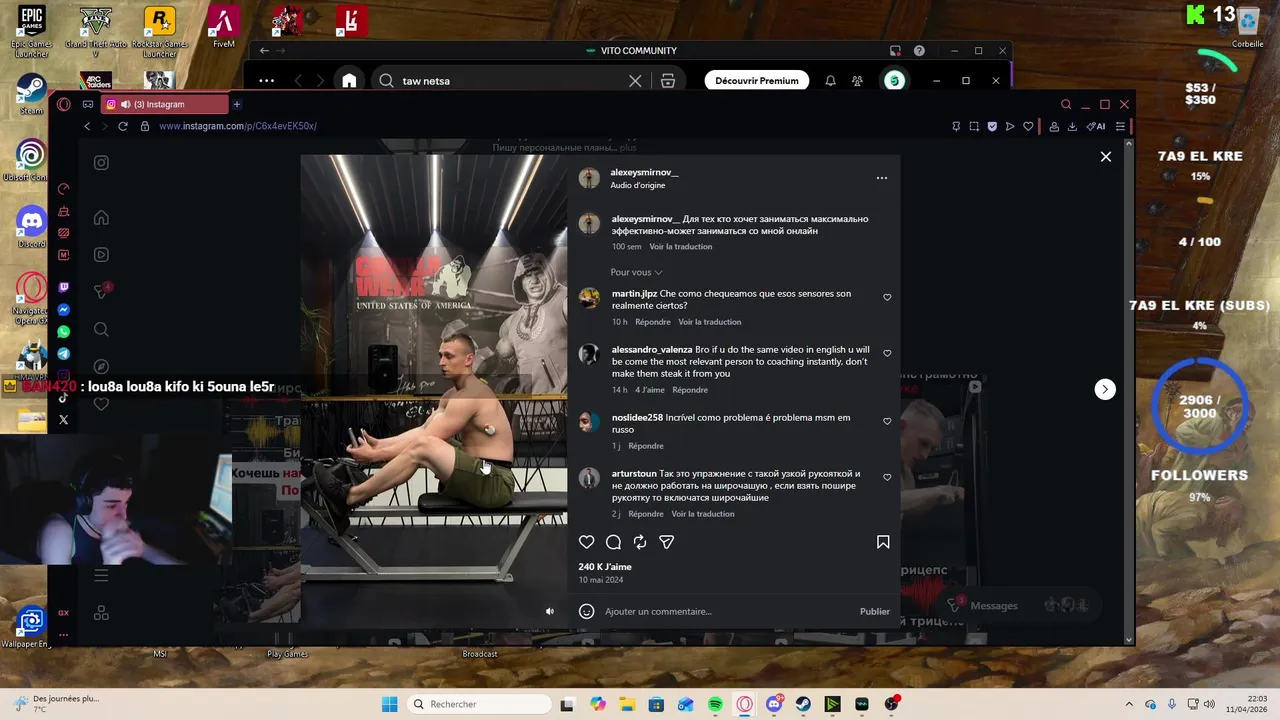The width and height of the screenshot is (1280, 720).
Task: Expand the Pour vous comments sort dropdown
Action: click(x=636, y=272)
